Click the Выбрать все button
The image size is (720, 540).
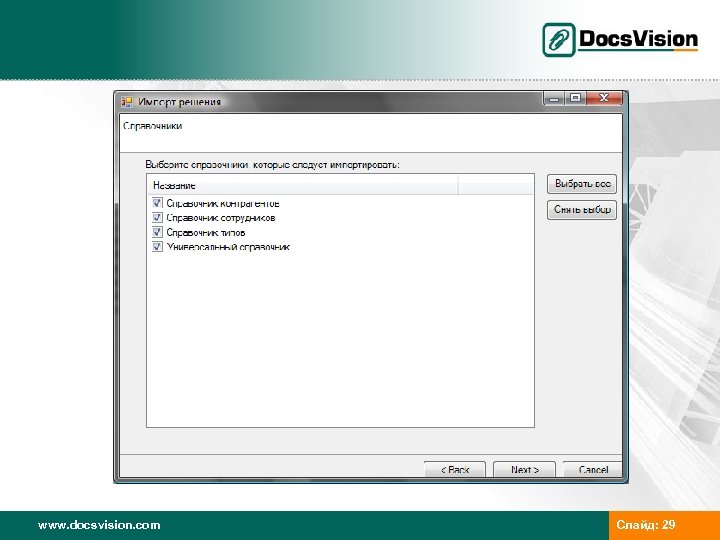click(582, 184)
